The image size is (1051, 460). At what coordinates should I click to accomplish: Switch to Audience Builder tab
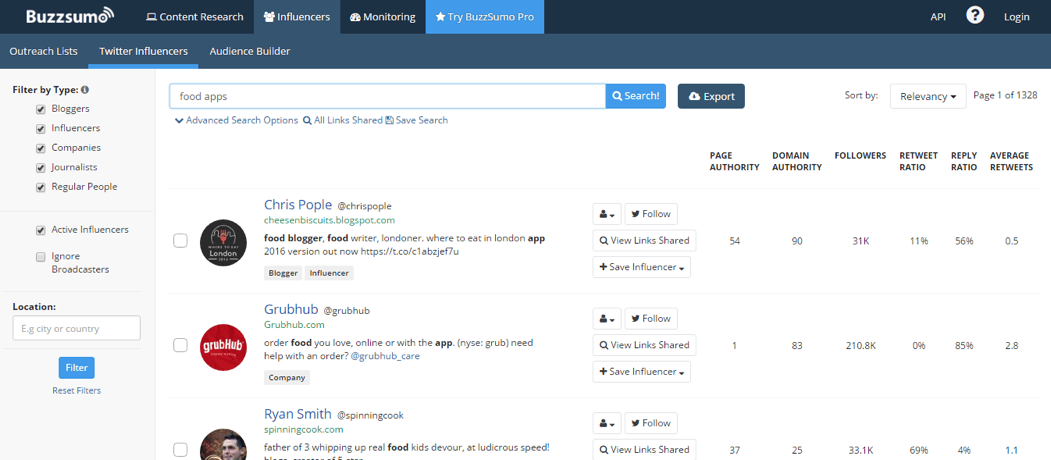(250, 51)
